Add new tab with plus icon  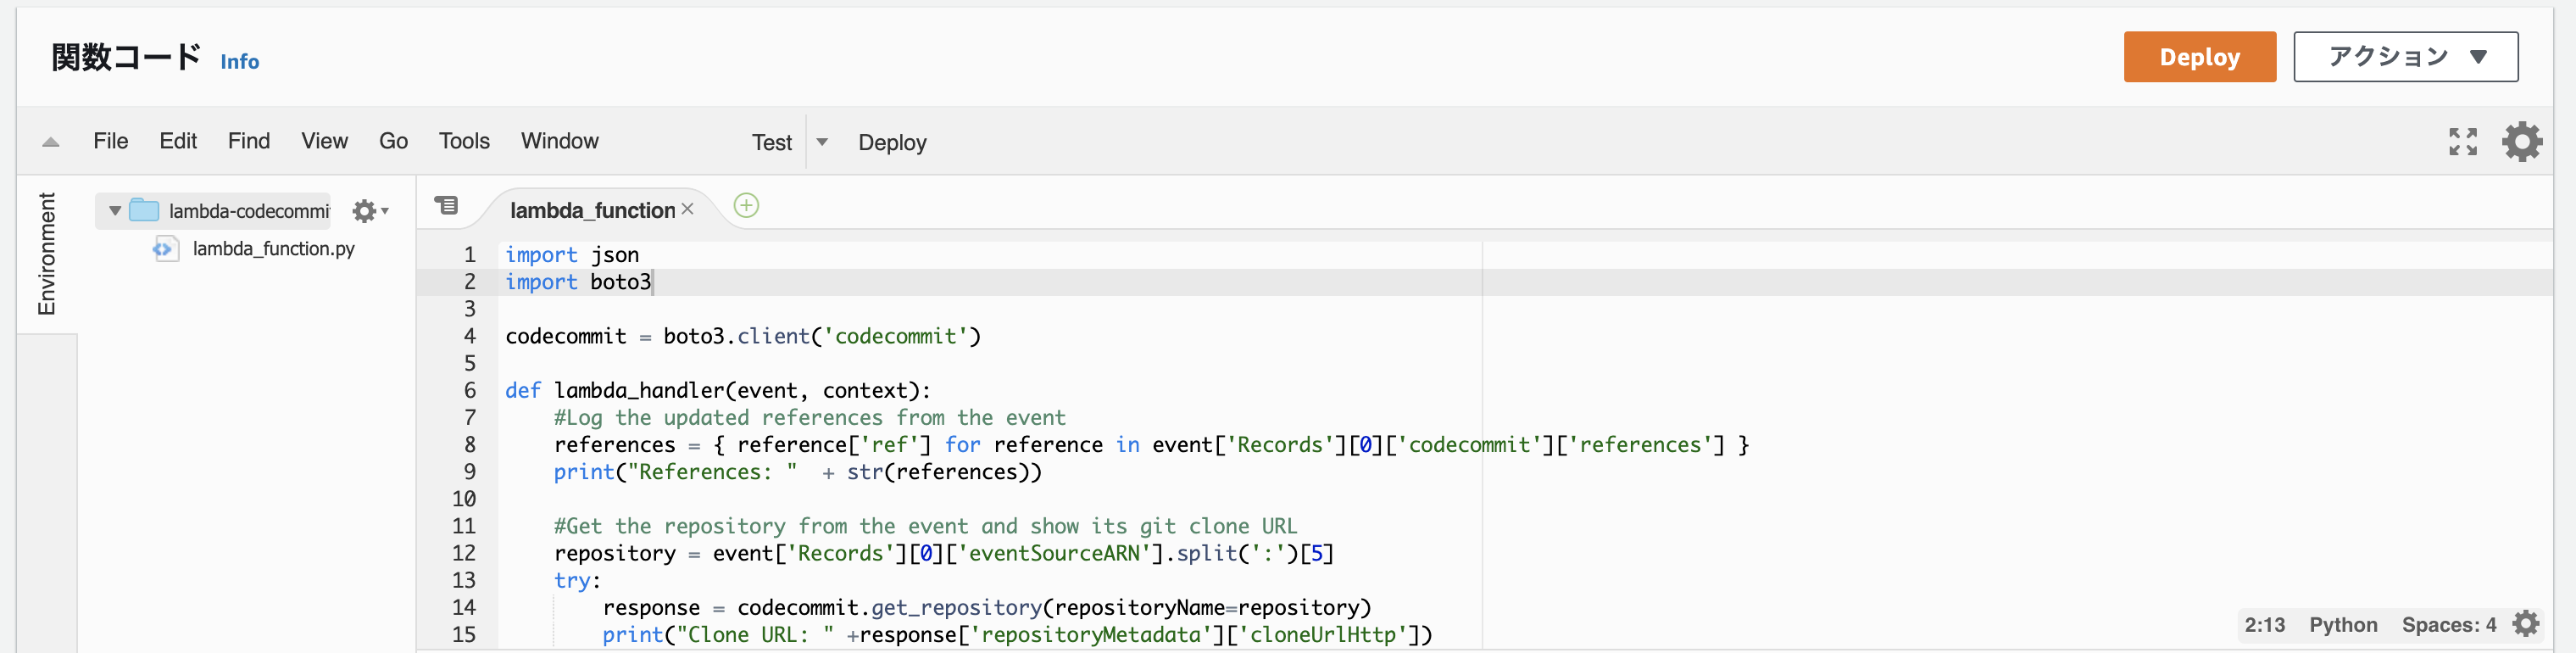coord(746,206)
